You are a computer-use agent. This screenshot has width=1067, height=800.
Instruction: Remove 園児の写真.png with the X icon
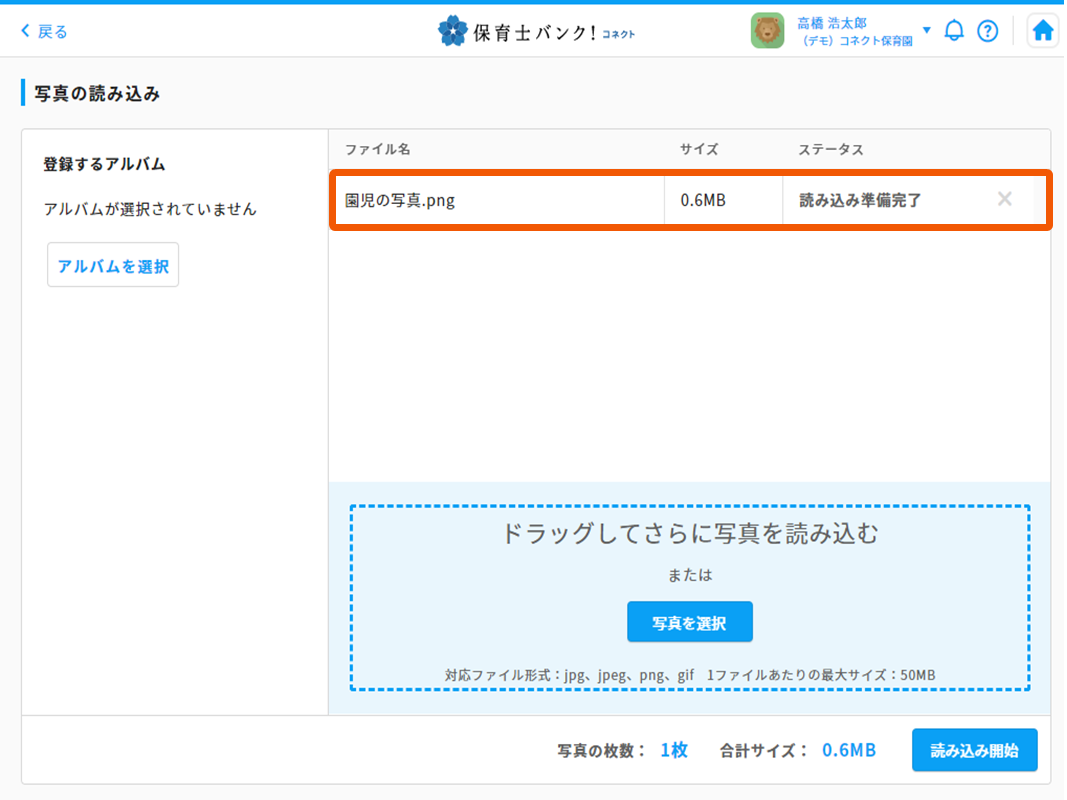click(1005, 199)
